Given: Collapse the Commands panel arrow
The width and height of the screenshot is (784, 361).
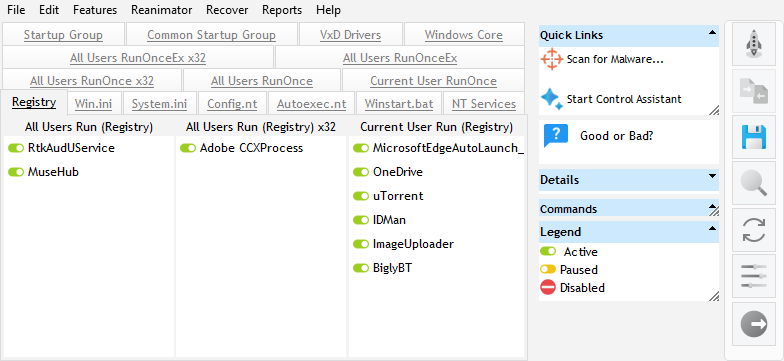Looking at the screenshot, I should coord(712,206).
